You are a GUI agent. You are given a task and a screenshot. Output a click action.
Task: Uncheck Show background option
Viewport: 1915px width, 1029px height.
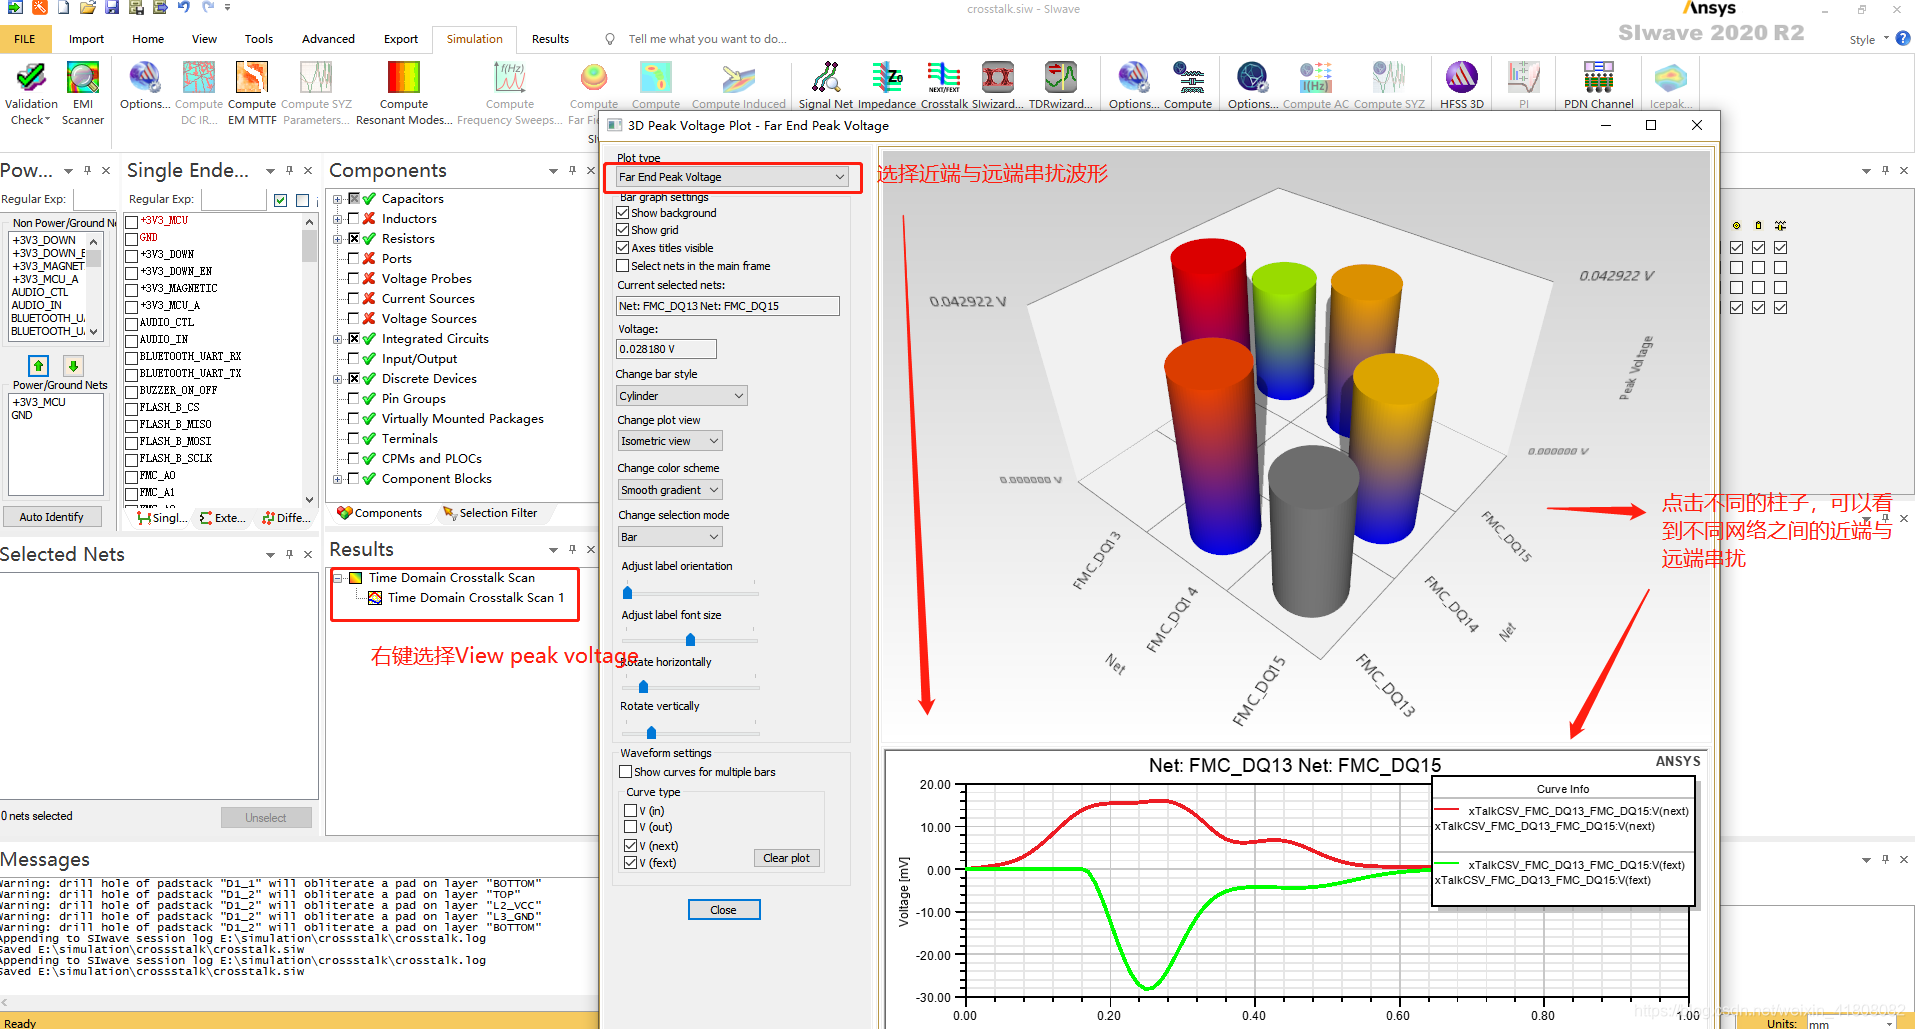tap(623, 213)
